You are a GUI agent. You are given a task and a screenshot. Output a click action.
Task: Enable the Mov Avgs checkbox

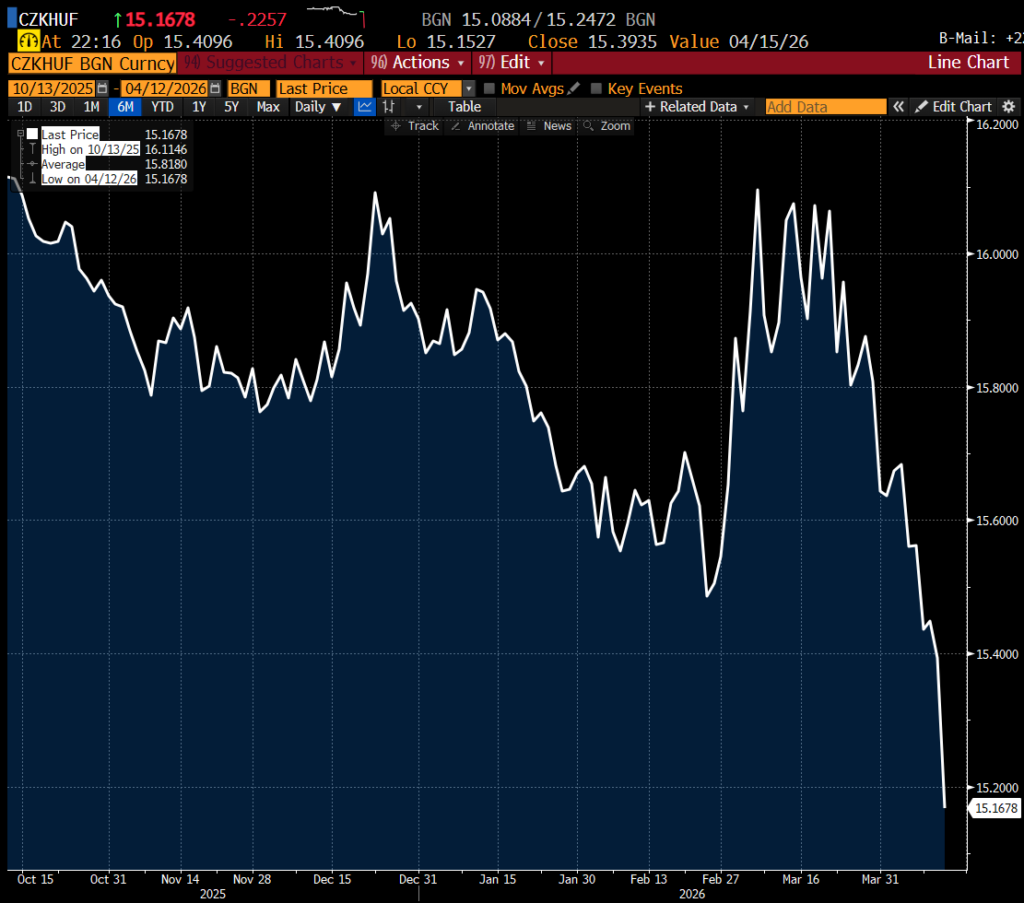489,89
